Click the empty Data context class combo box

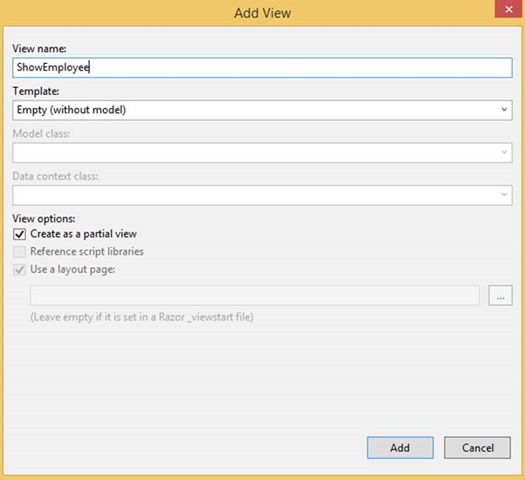tap(262, 195)
